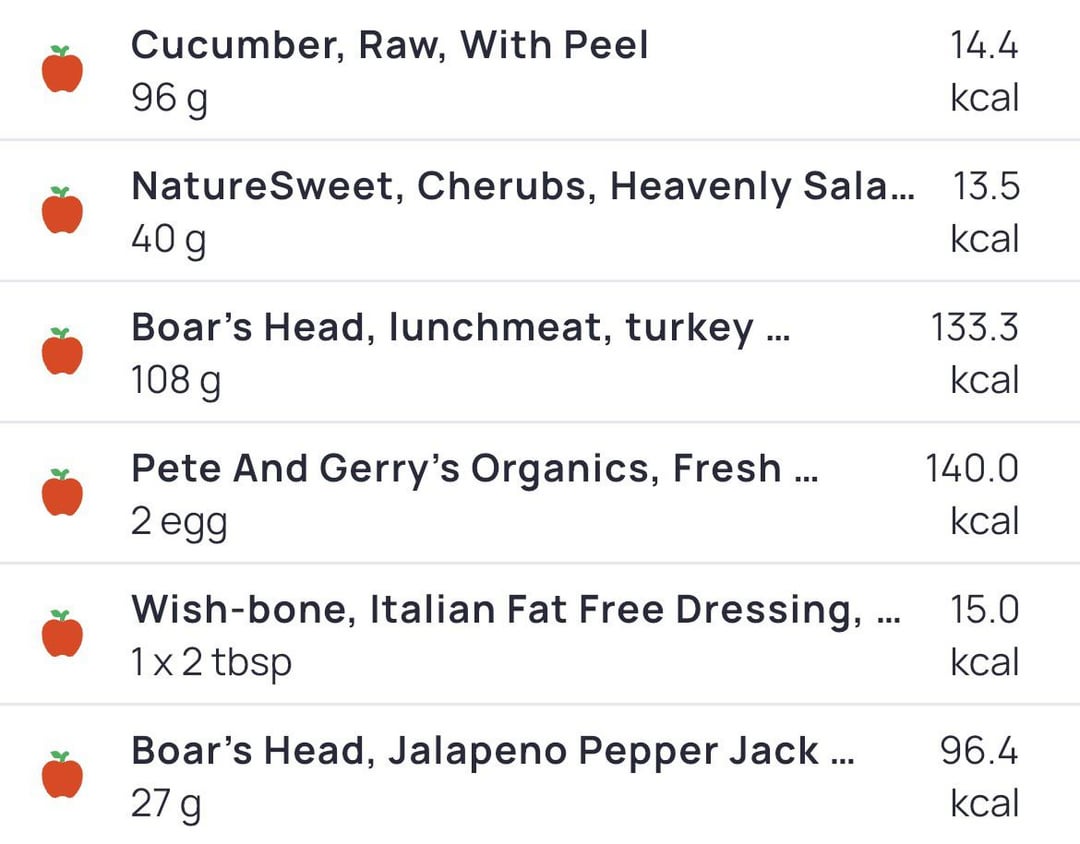
Task: Select the 96 g serving amount
Action: coord(169,99)
